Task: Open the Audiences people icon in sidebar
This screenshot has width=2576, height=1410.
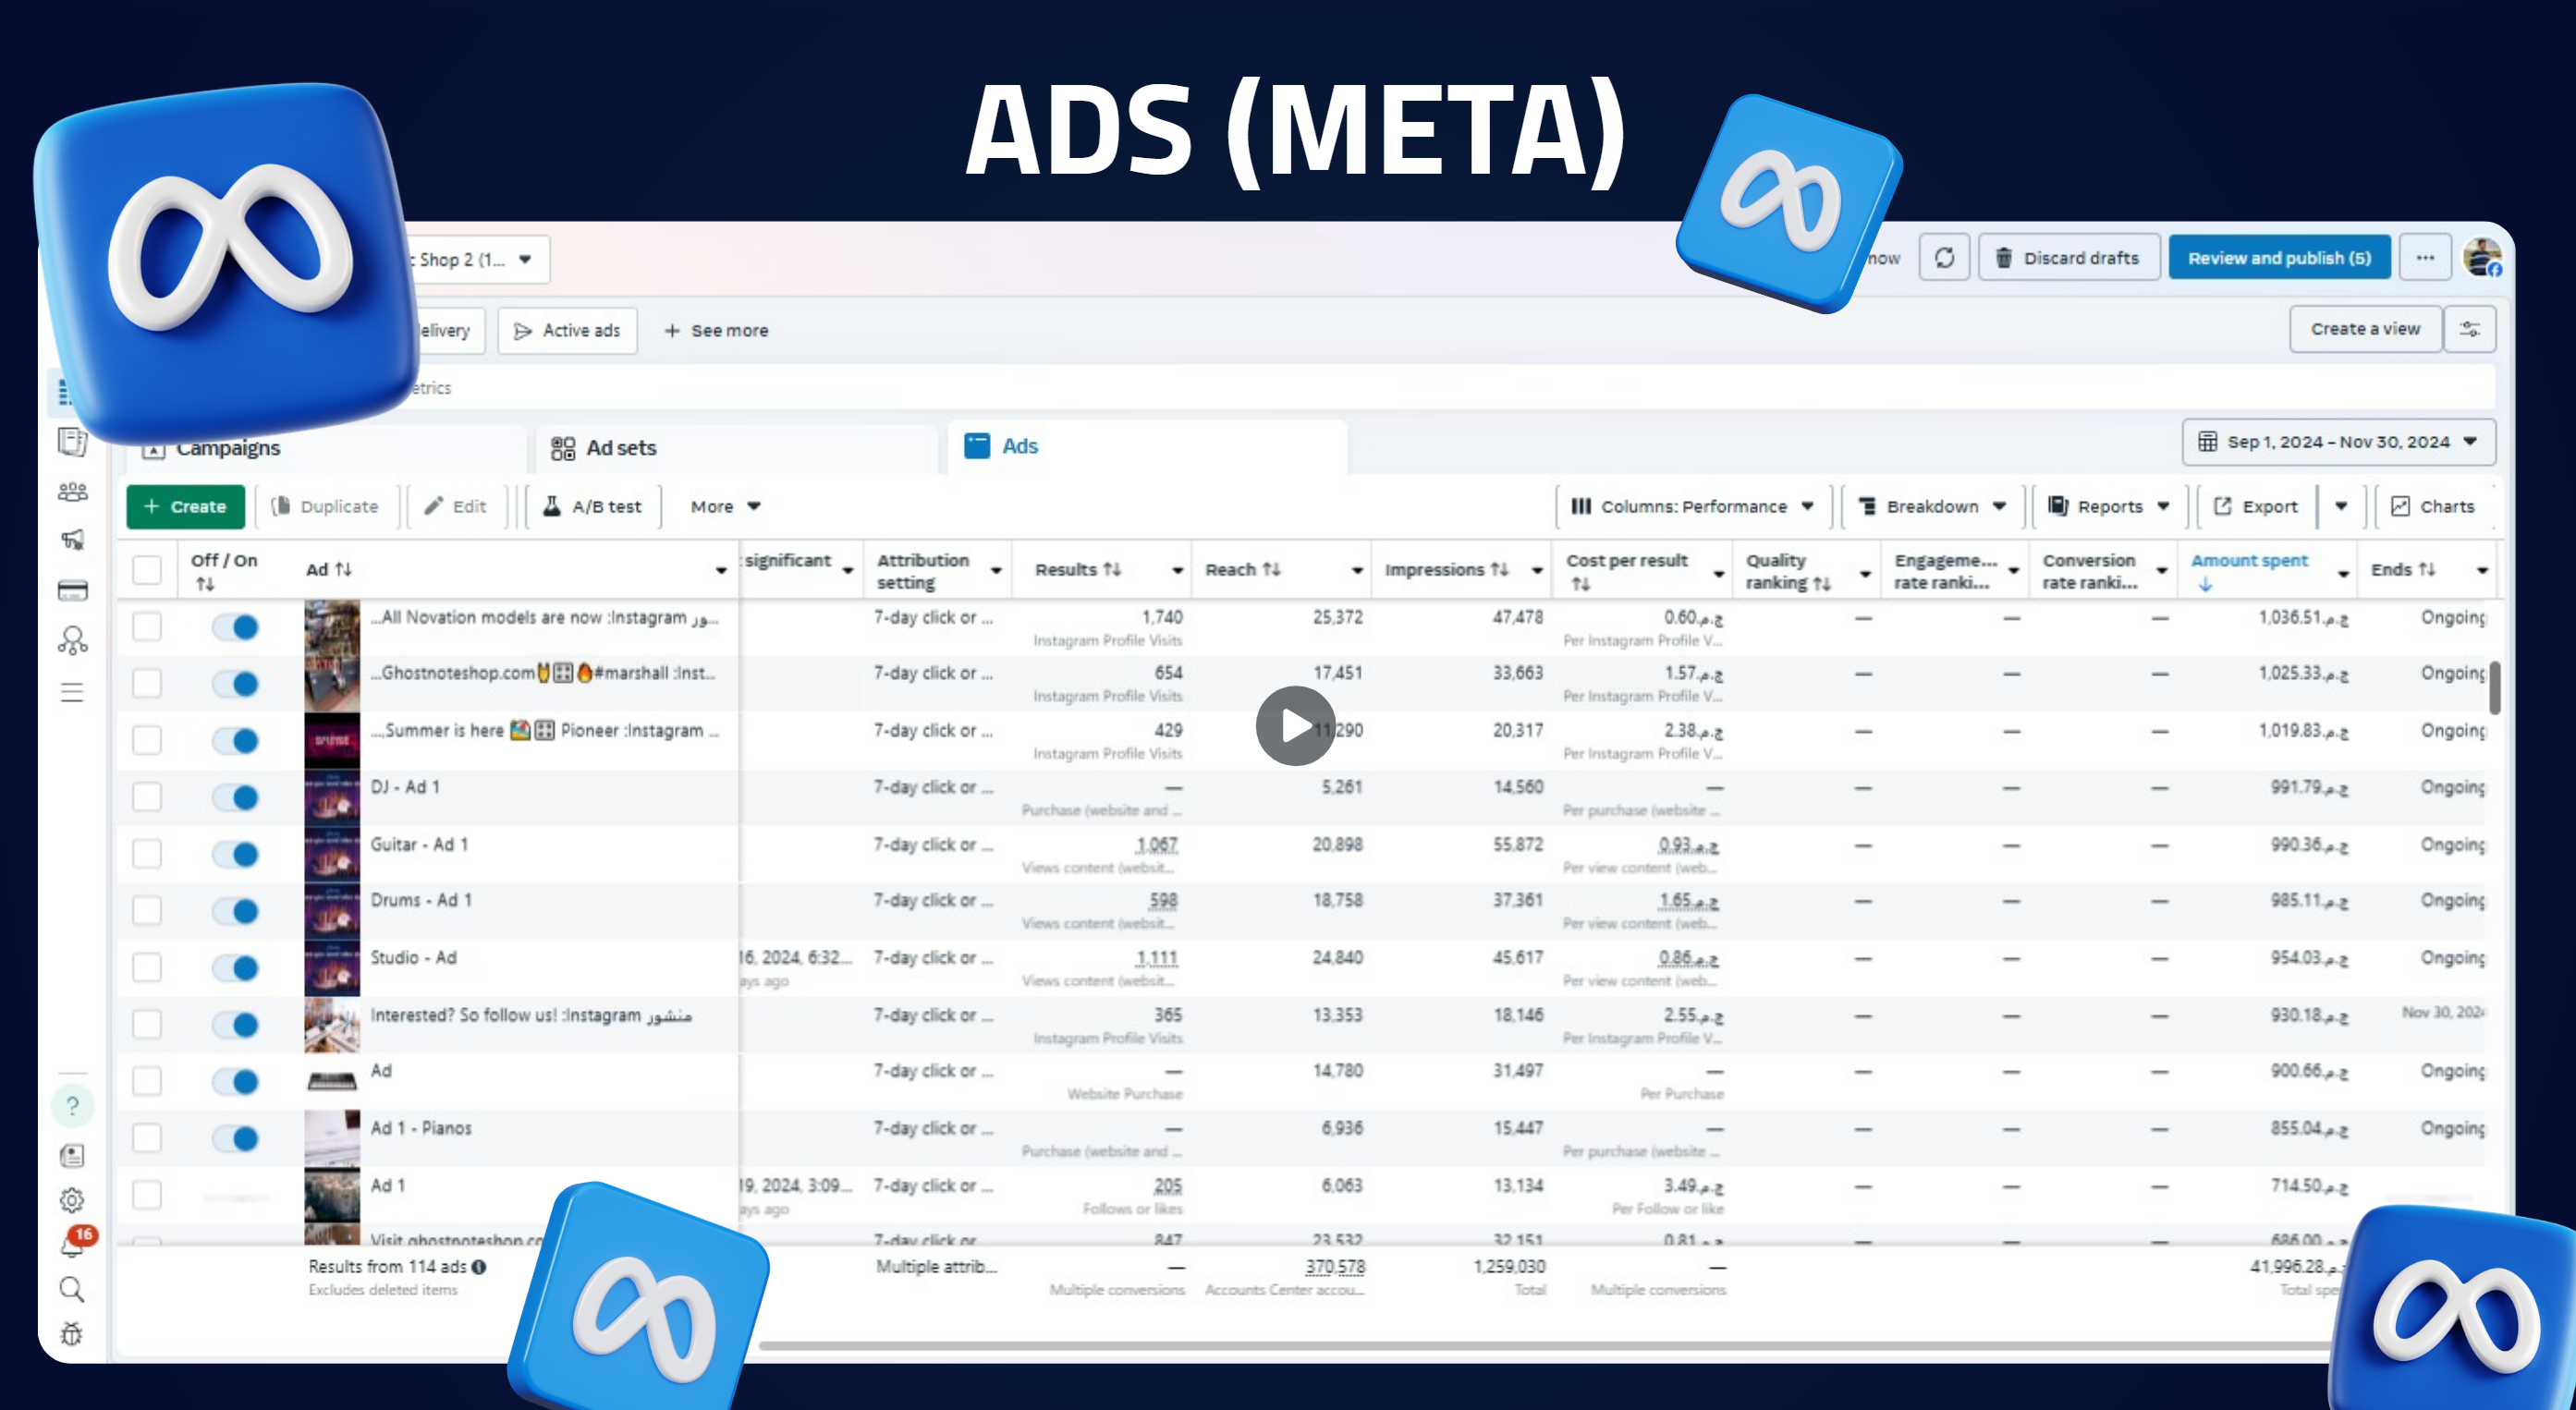Action: (72, 489)
